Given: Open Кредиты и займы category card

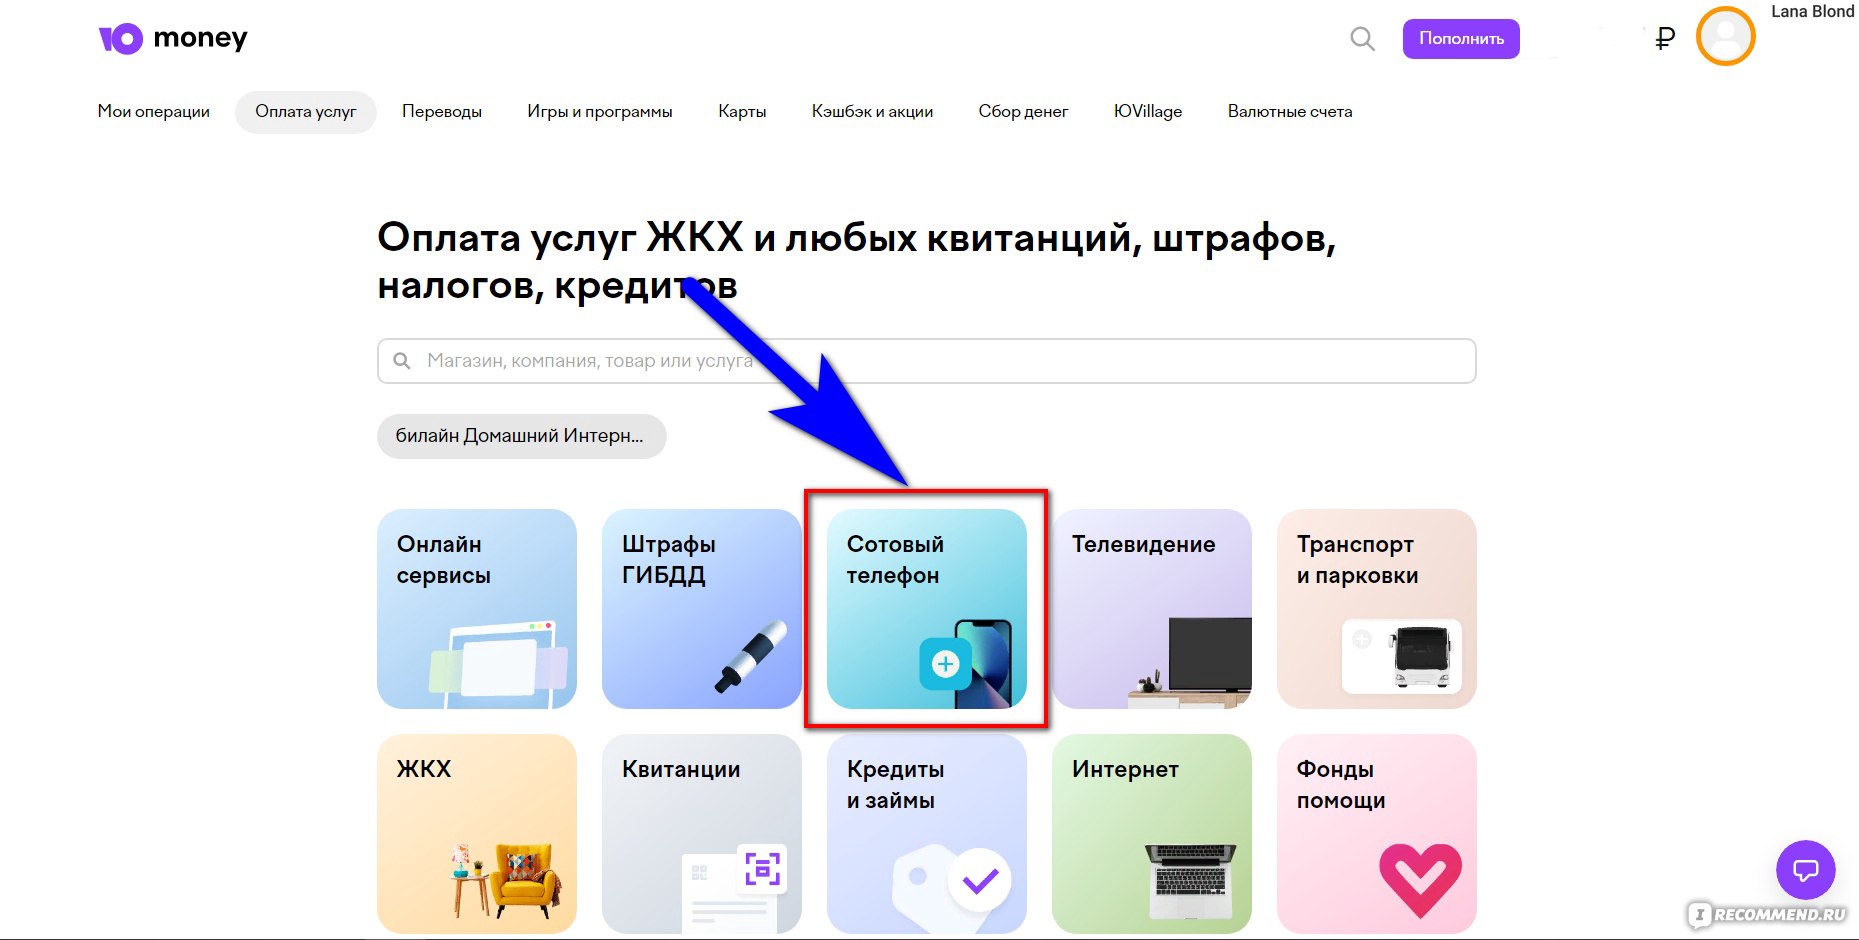Looking at the screenshot, I should click(927, 834).
